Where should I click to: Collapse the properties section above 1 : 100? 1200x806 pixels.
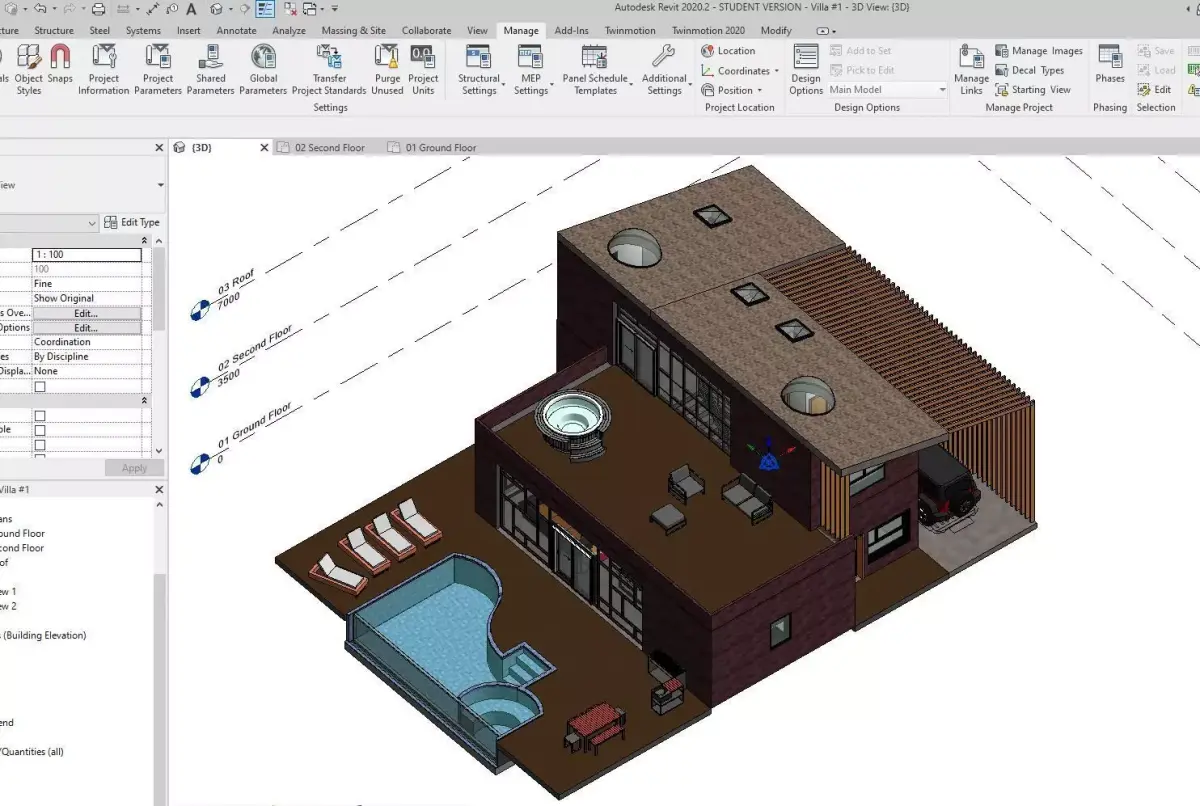tap(144, 241)
